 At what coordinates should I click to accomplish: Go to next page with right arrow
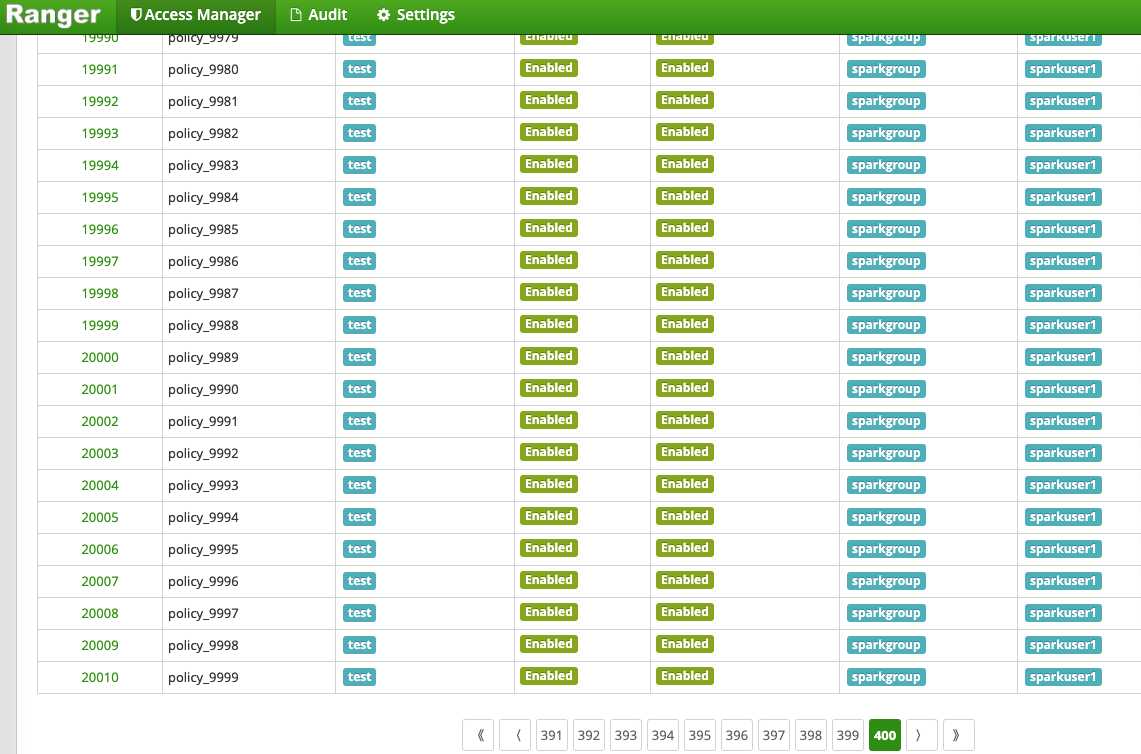[921, 735]
